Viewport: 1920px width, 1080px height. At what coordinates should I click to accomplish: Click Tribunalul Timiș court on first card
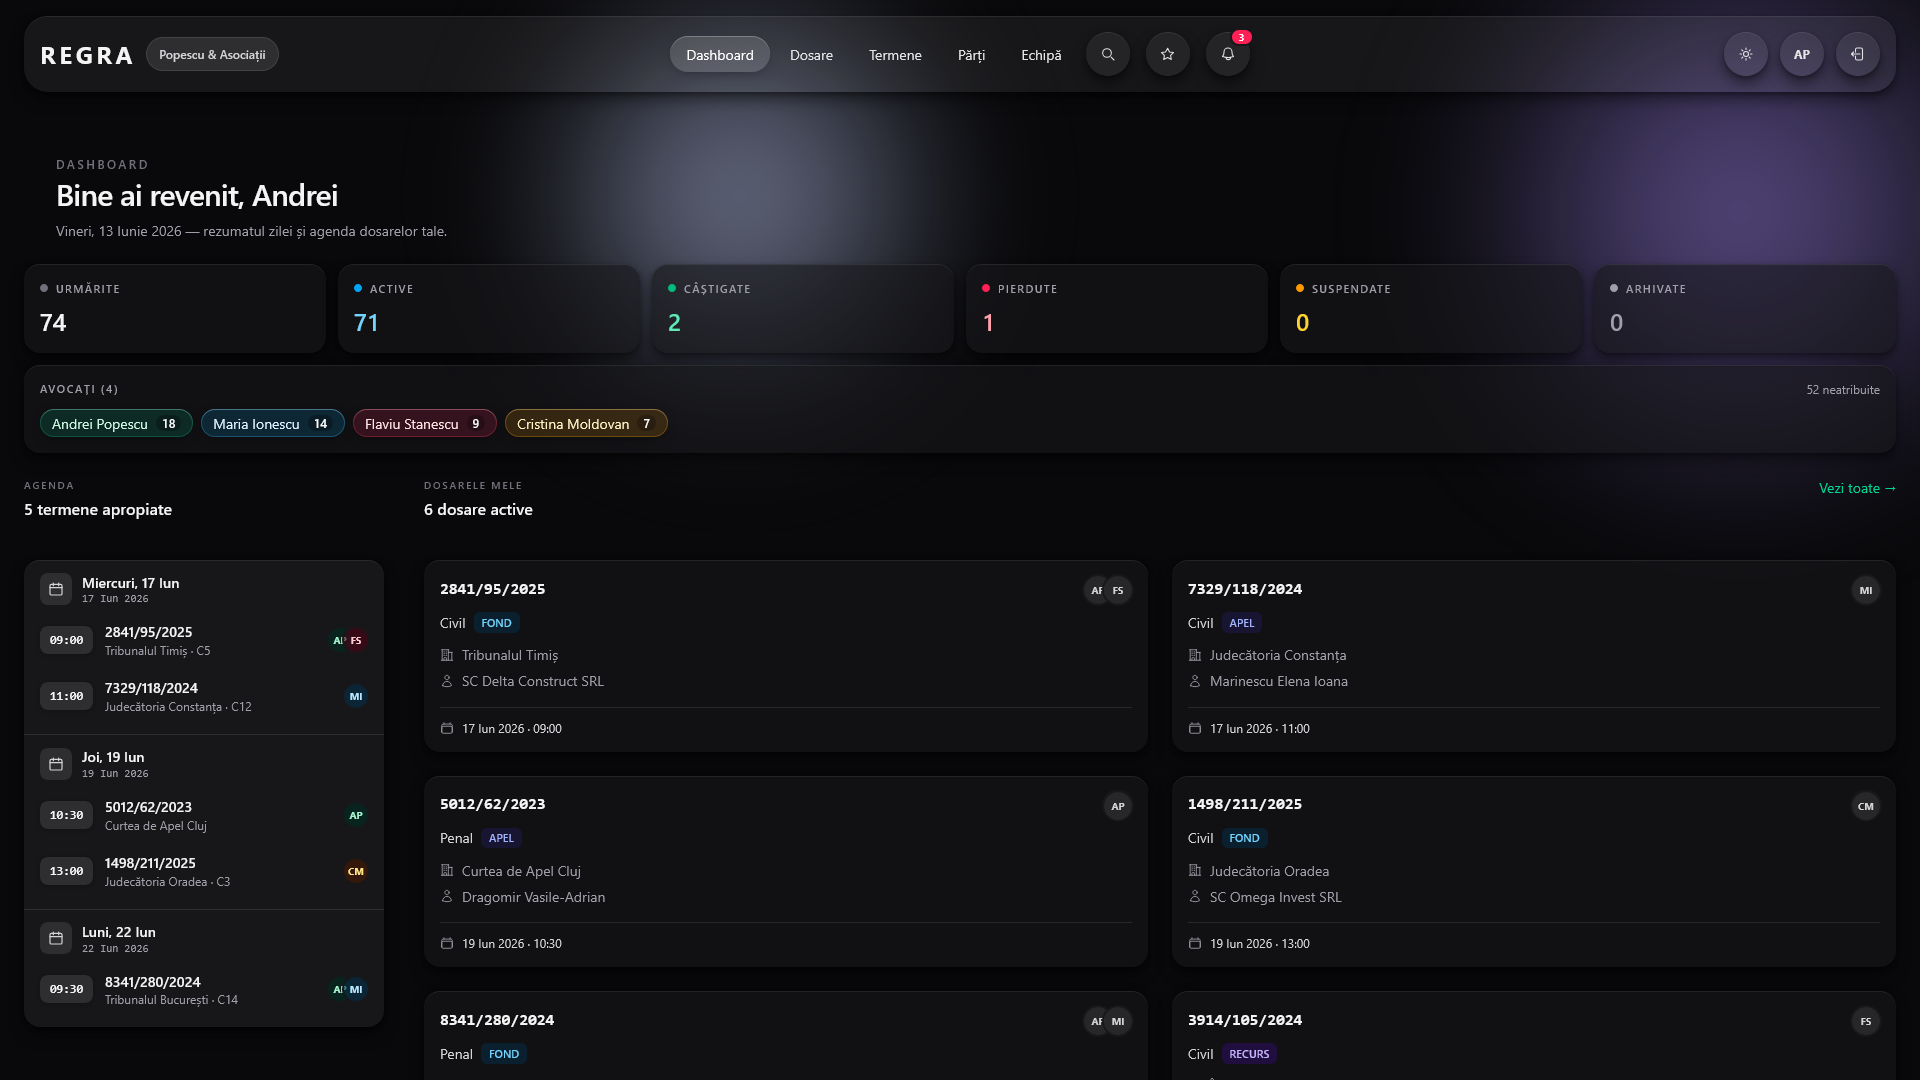coord(510,655)
